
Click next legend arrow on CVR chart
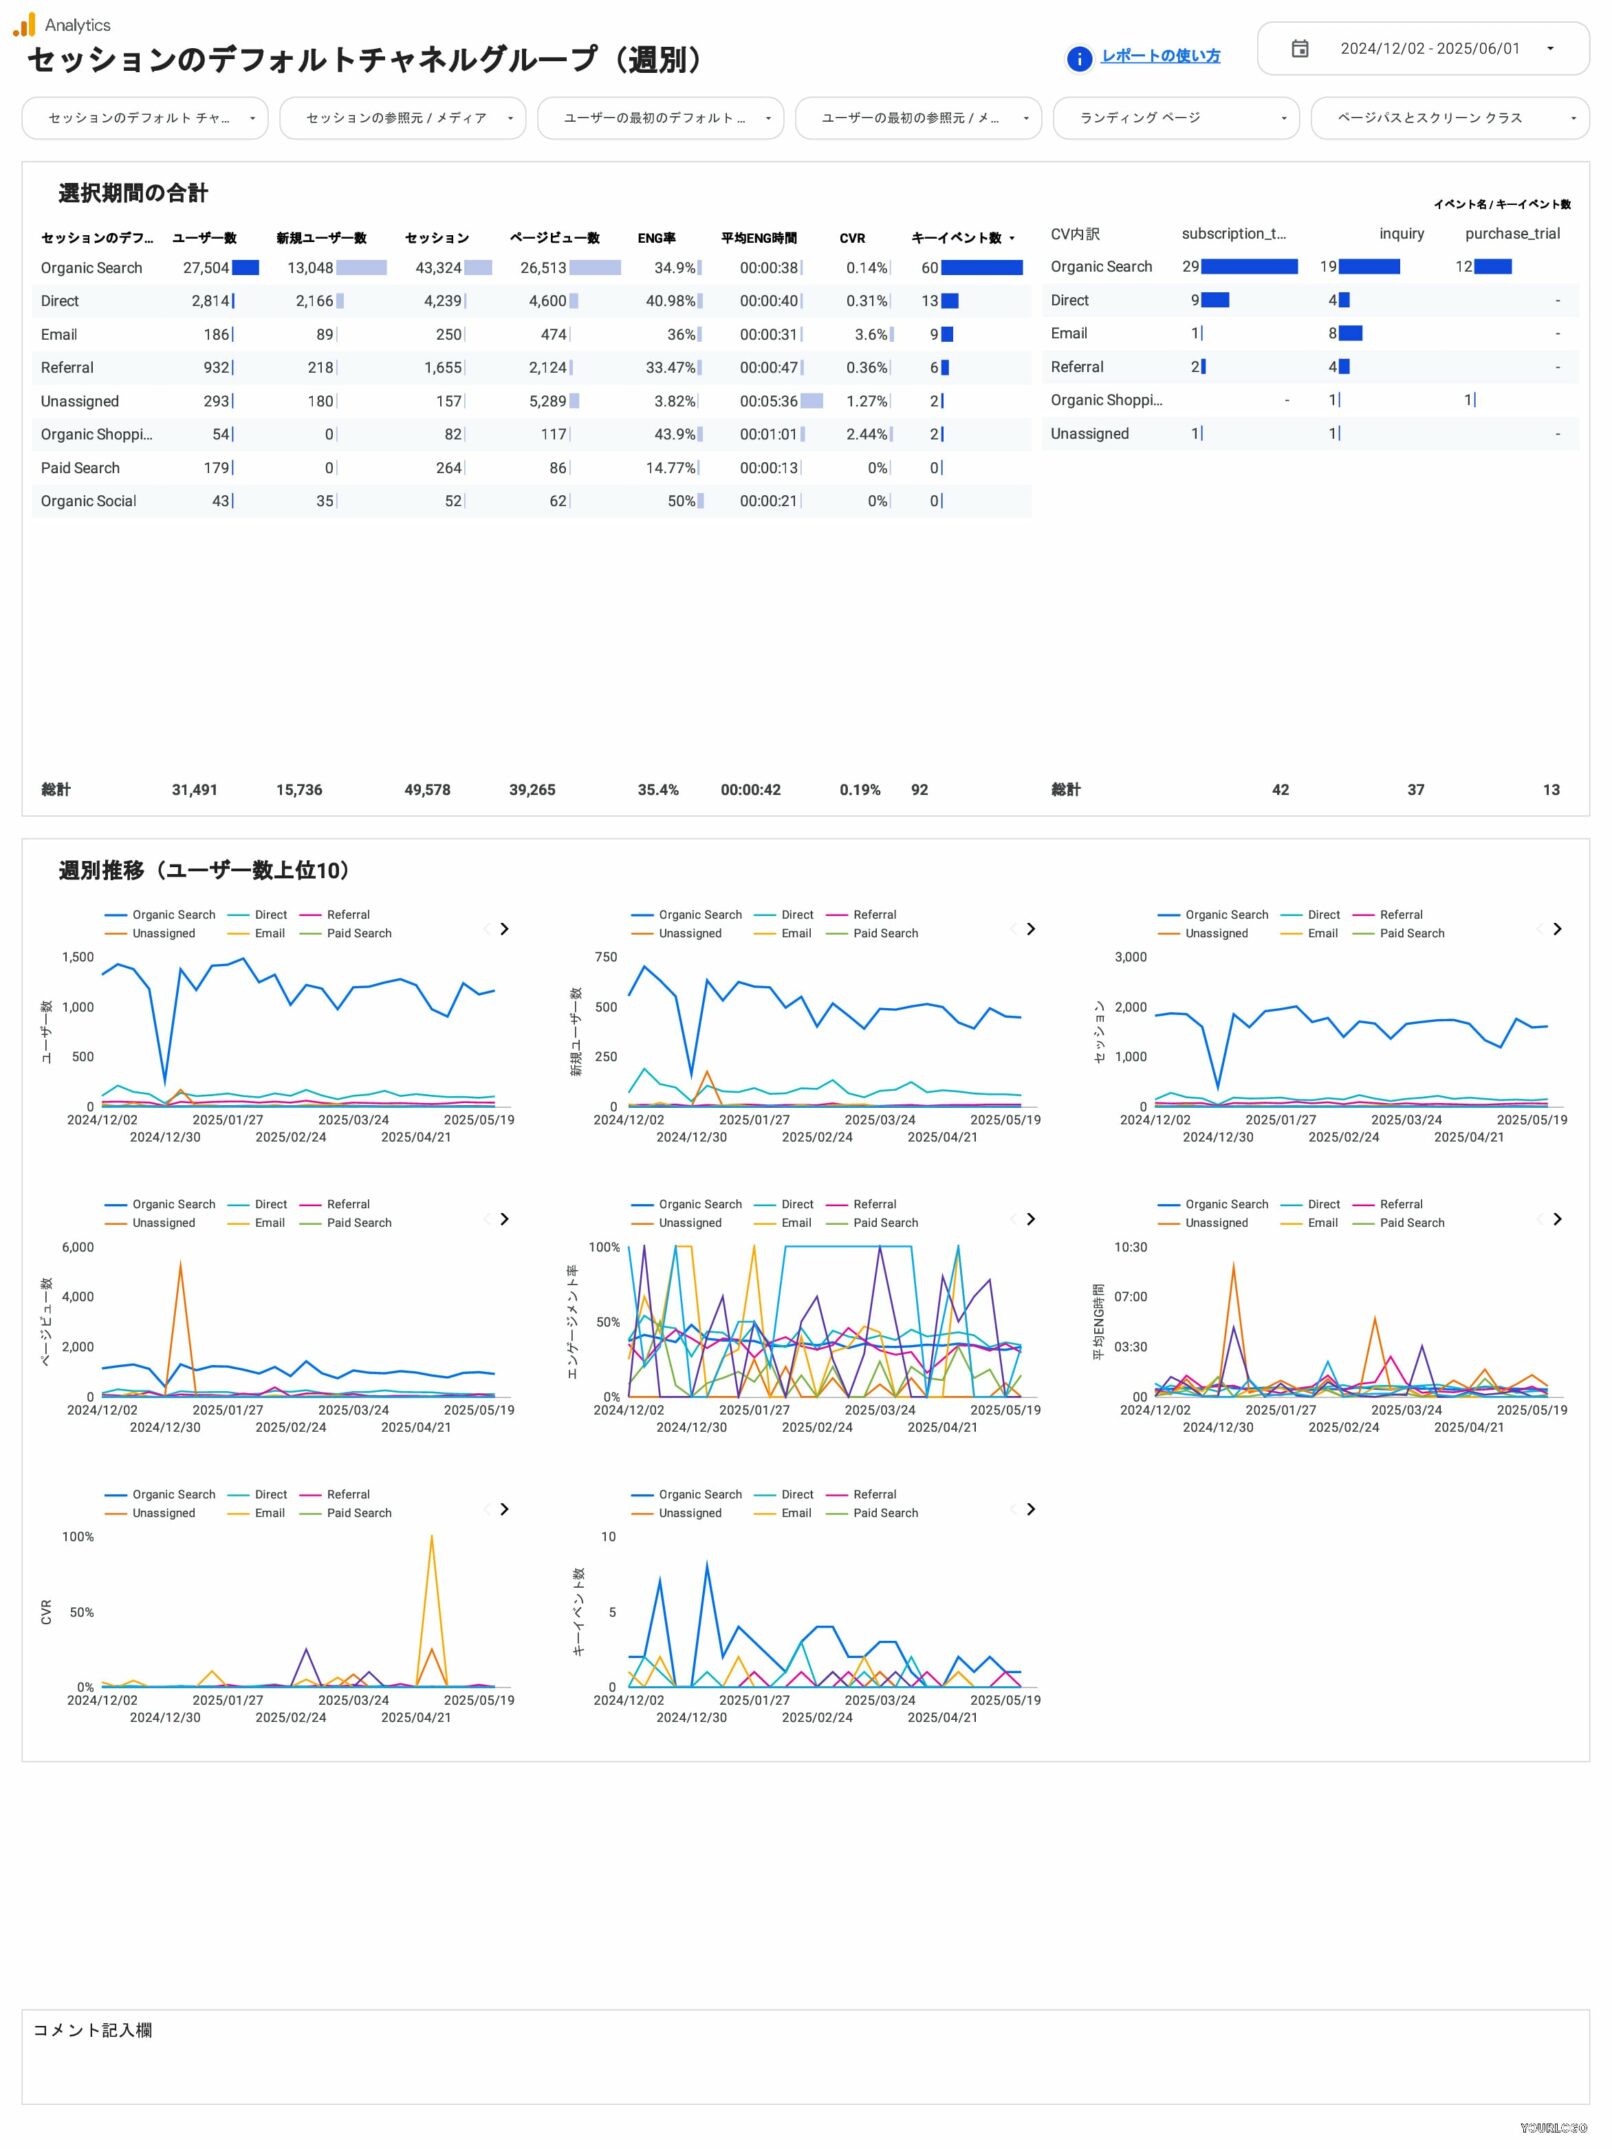tap(504, 1509)
